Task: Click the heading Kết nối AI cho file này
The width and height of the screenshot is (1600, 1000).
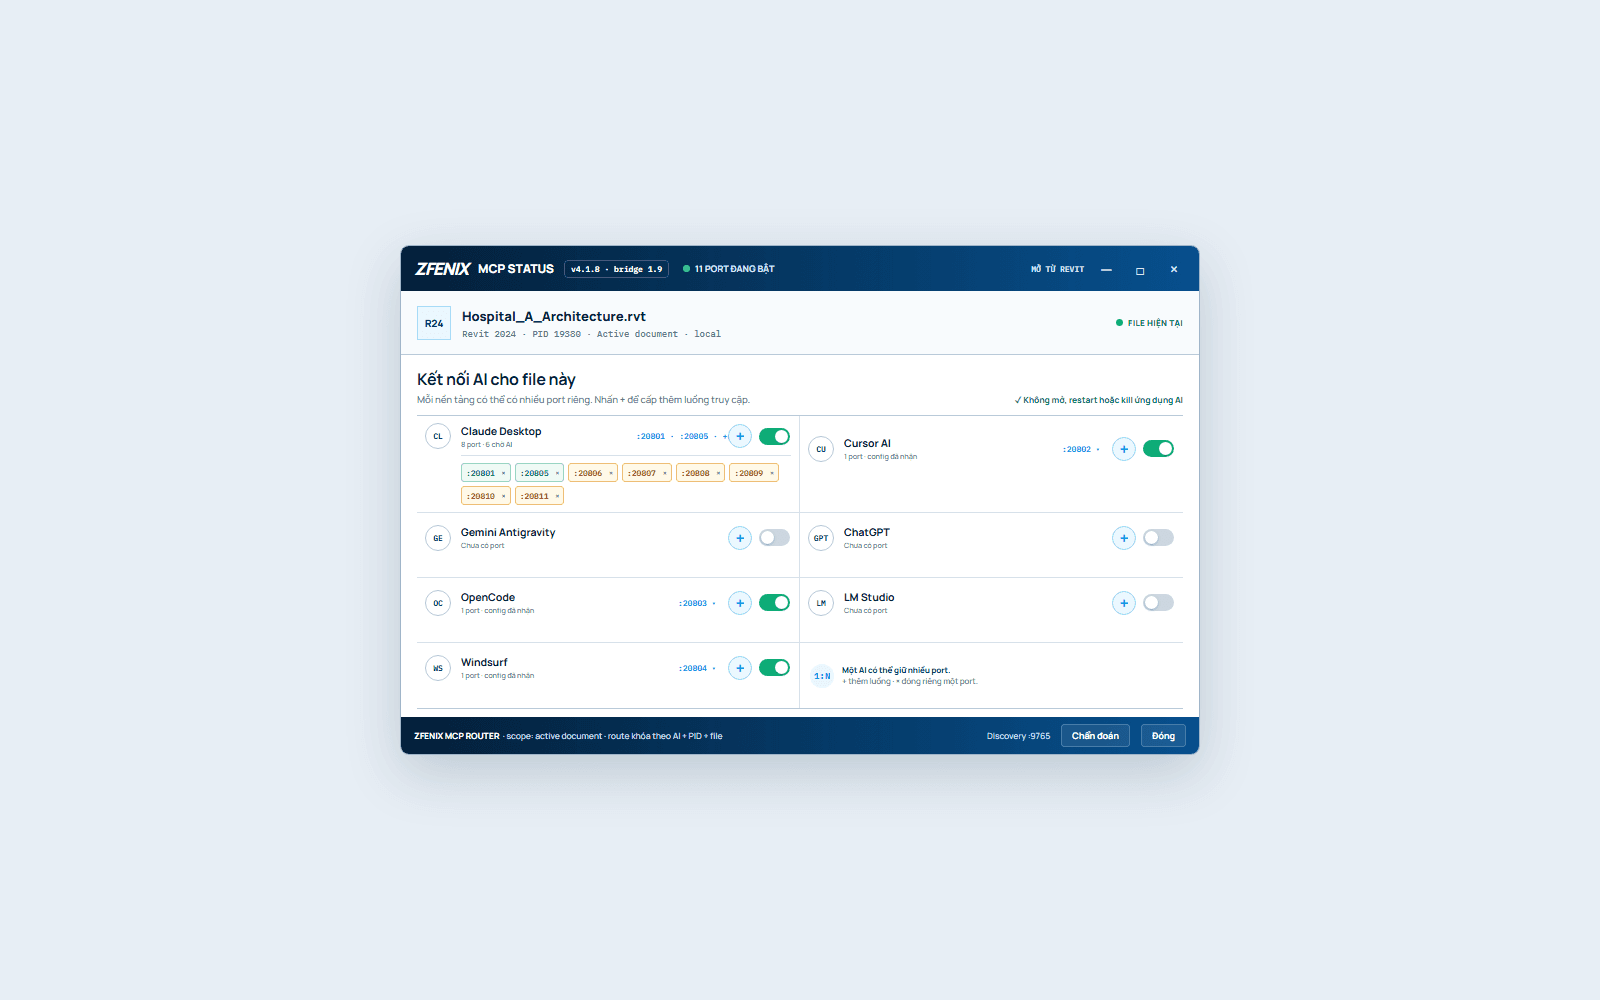Action: pos(496,379)
